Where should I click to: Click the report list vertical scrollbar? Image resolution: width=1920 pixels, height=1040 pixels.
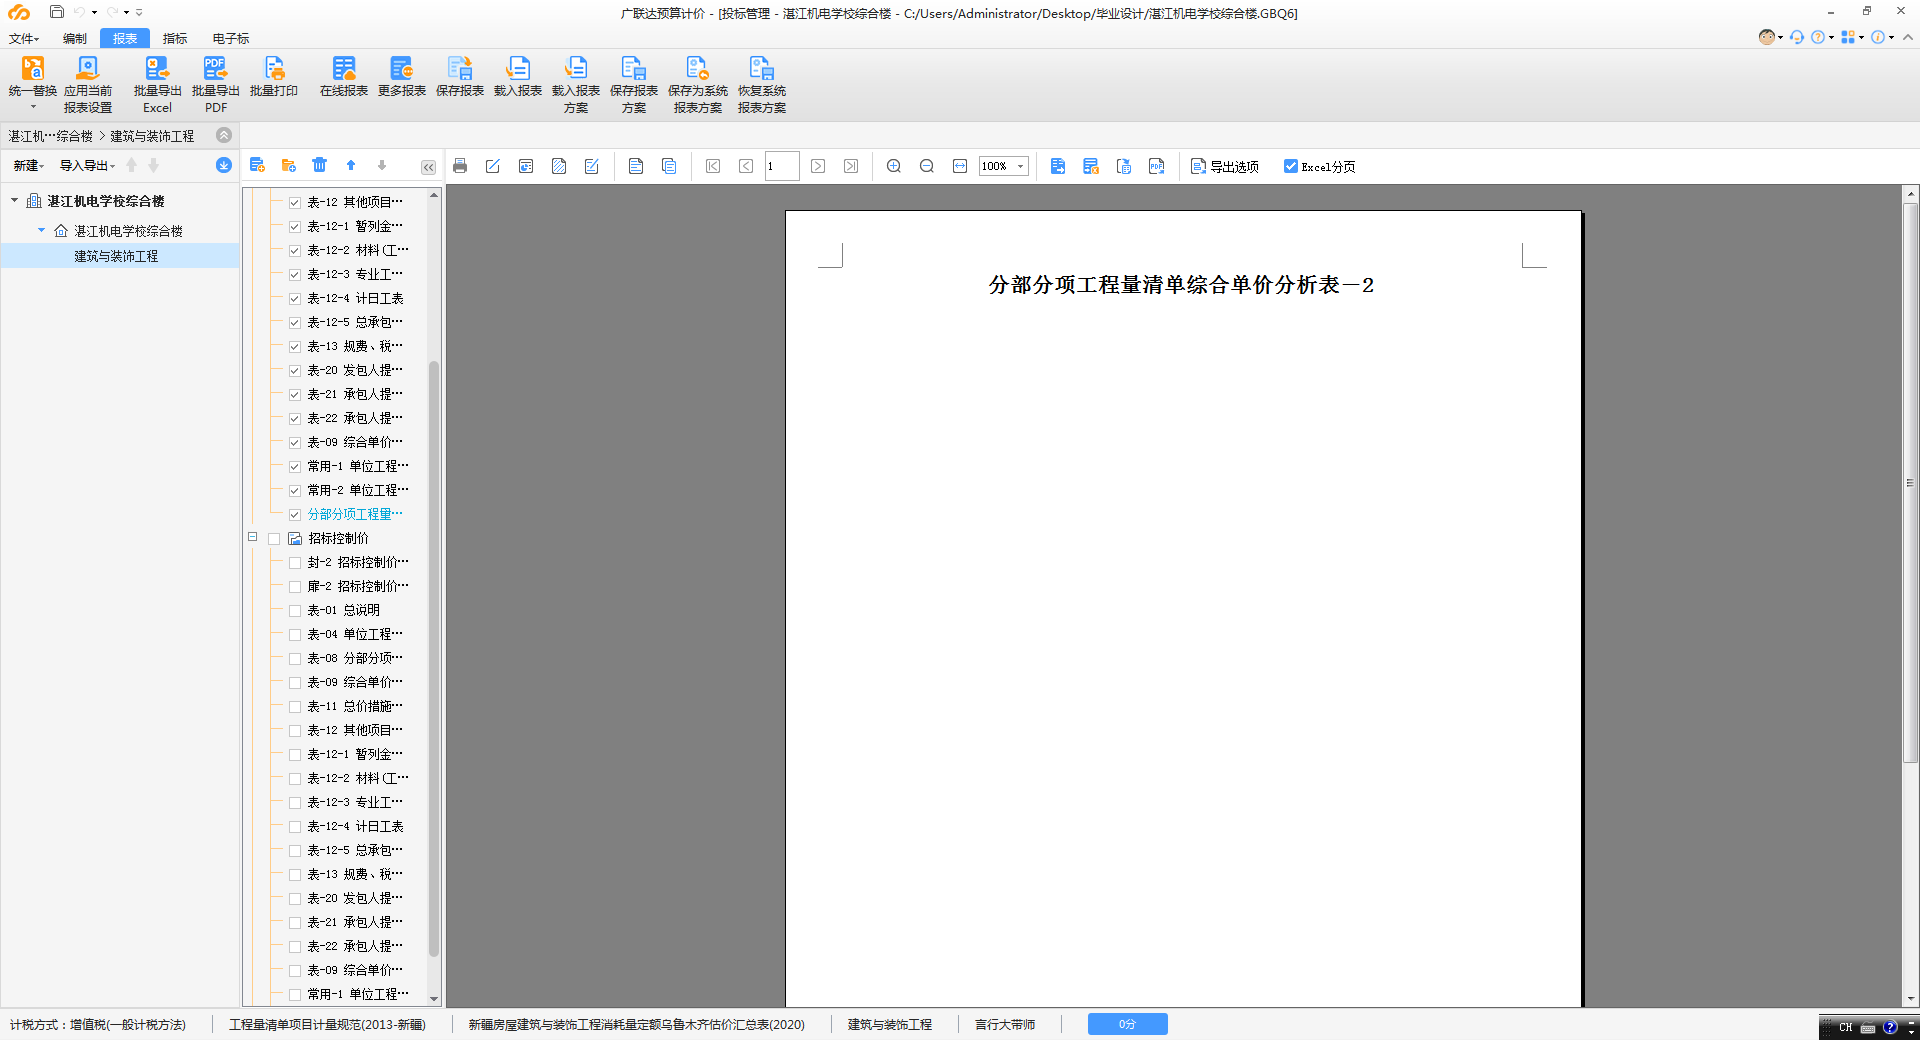[434, 657]
